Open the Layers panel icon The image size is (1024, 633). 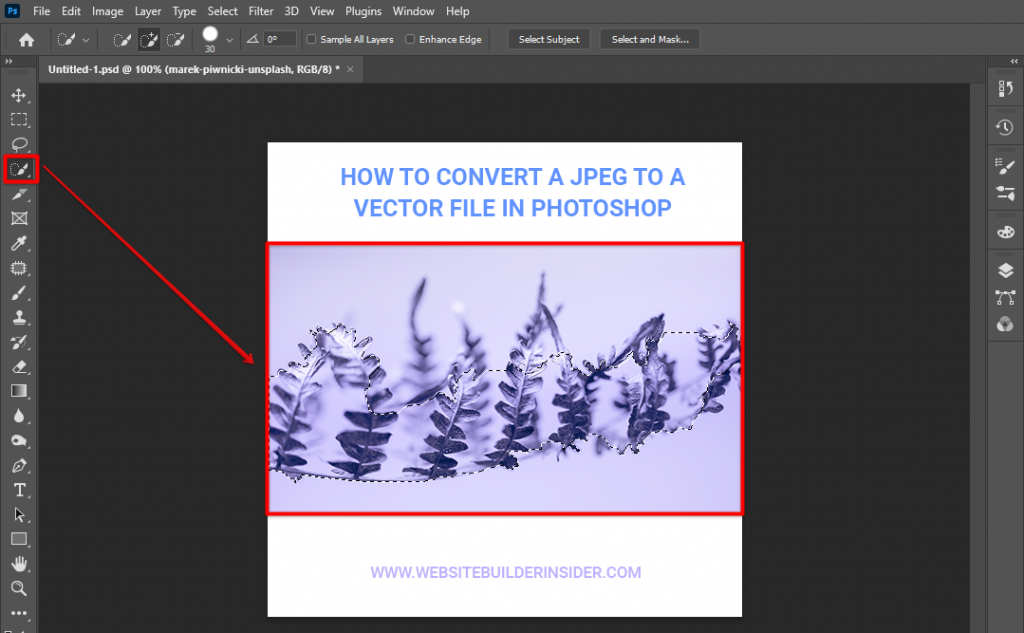click(1005, 270)
